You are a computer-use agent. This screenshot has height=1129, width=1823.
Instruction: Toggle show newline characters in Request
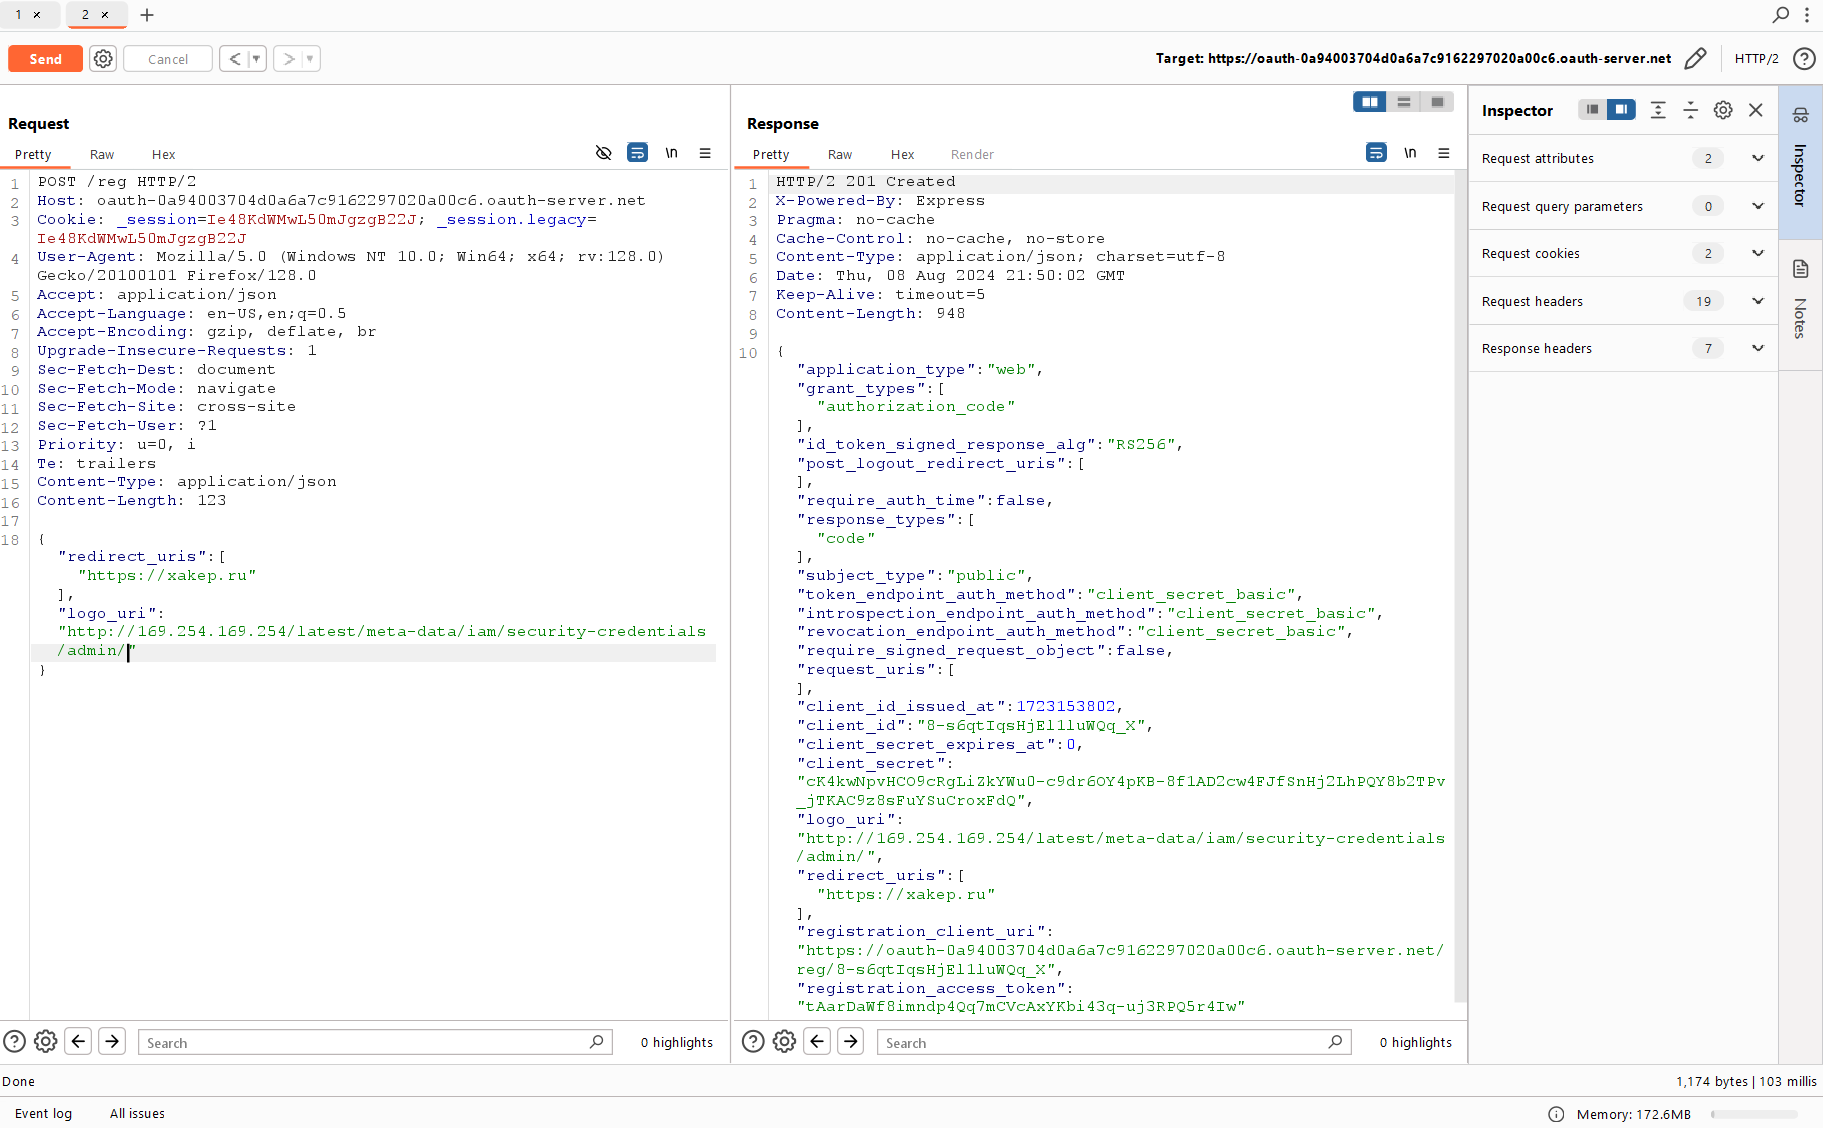pyautogui.click(x=672, y=153)
